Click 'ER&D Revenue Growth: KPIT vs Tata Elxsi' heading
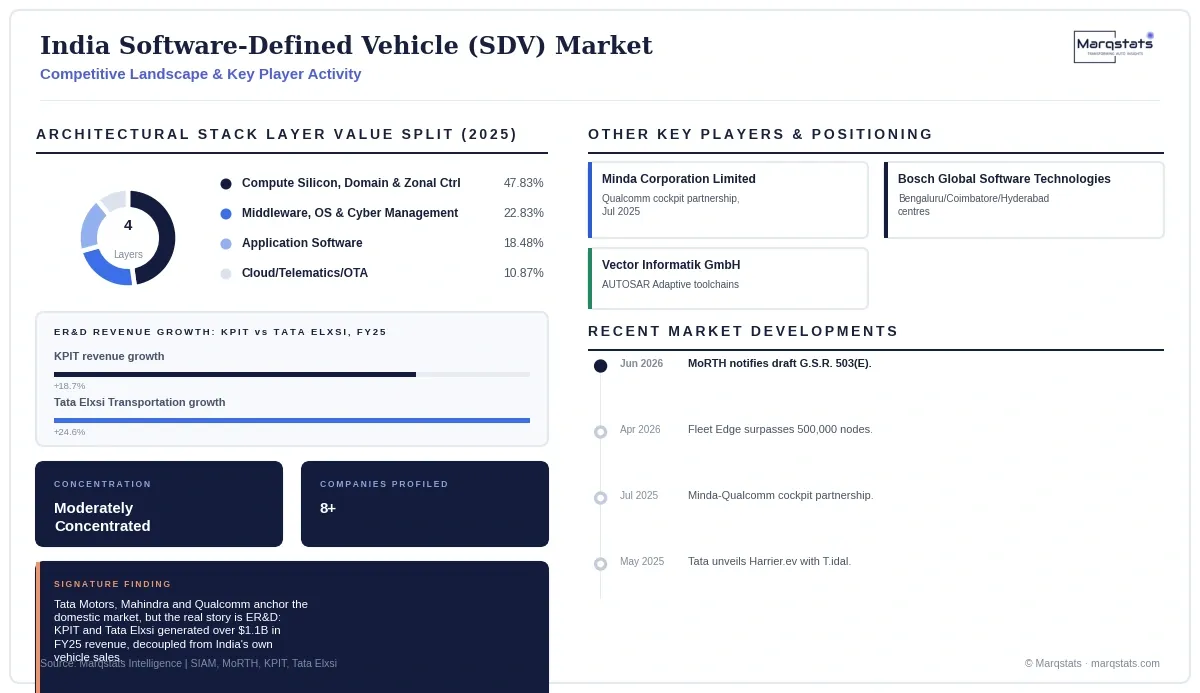The height and width of the screenshot is (693, 1200). pos(220,332)
